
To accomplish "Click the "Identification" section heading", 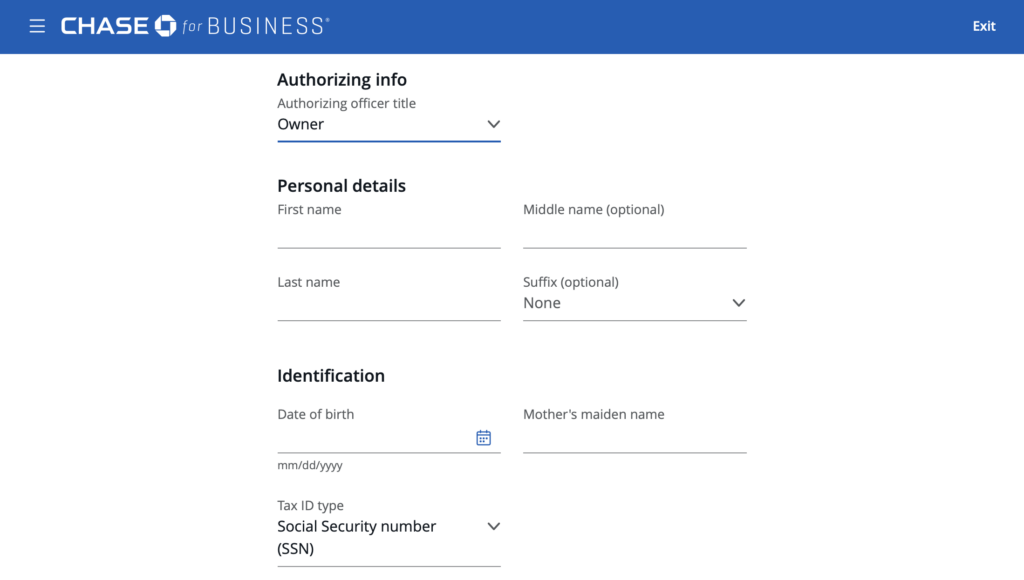I will tap(331, 376).
